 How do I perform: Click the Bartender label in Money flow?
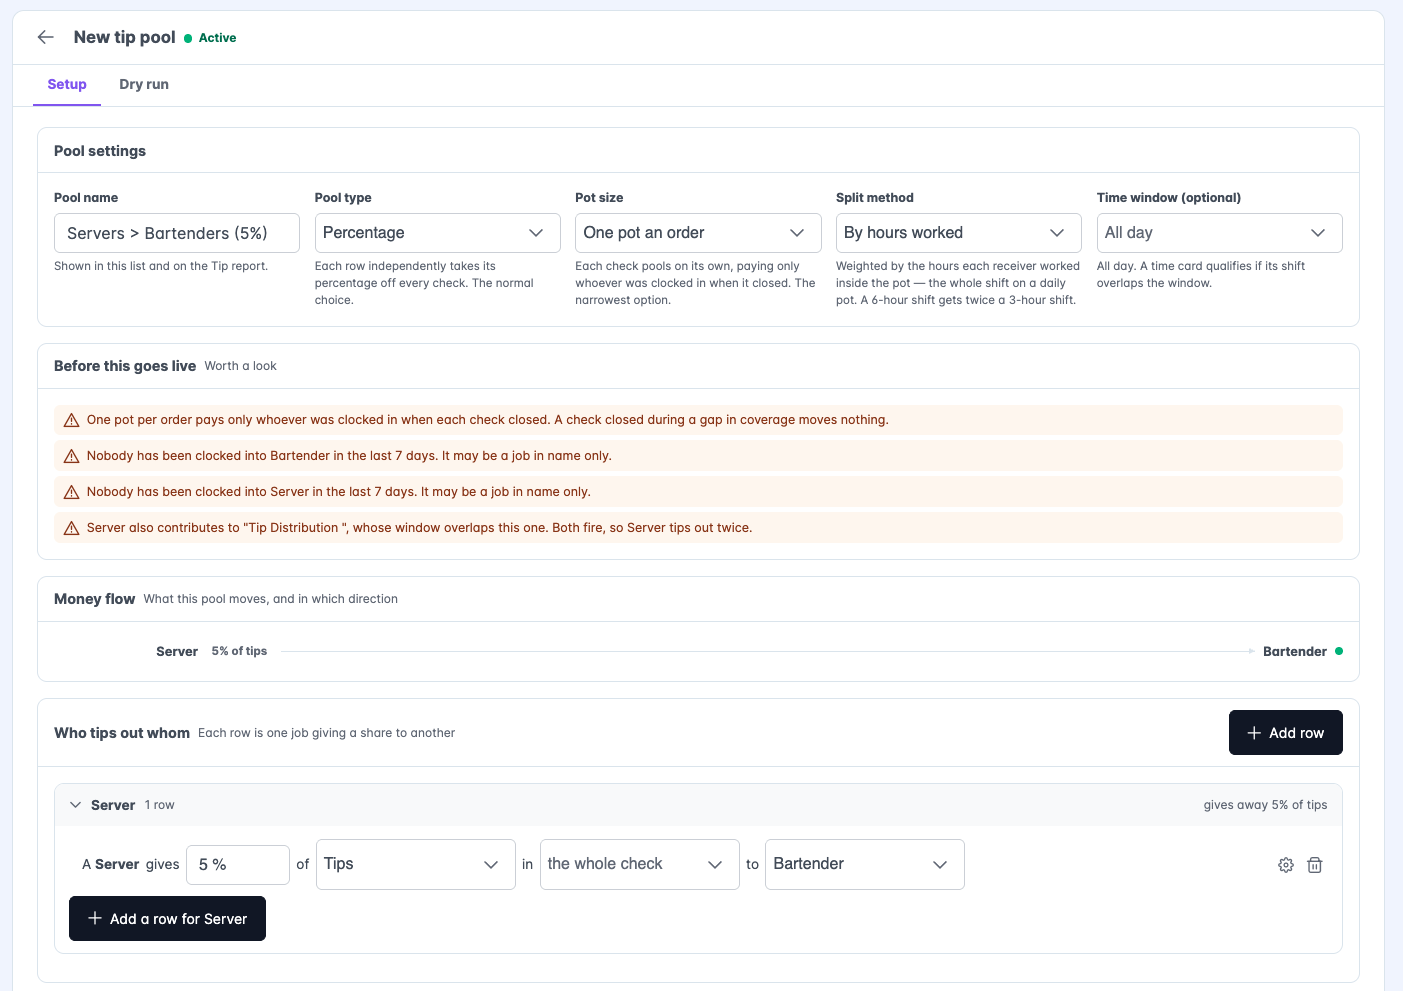tap(1294, 651)
